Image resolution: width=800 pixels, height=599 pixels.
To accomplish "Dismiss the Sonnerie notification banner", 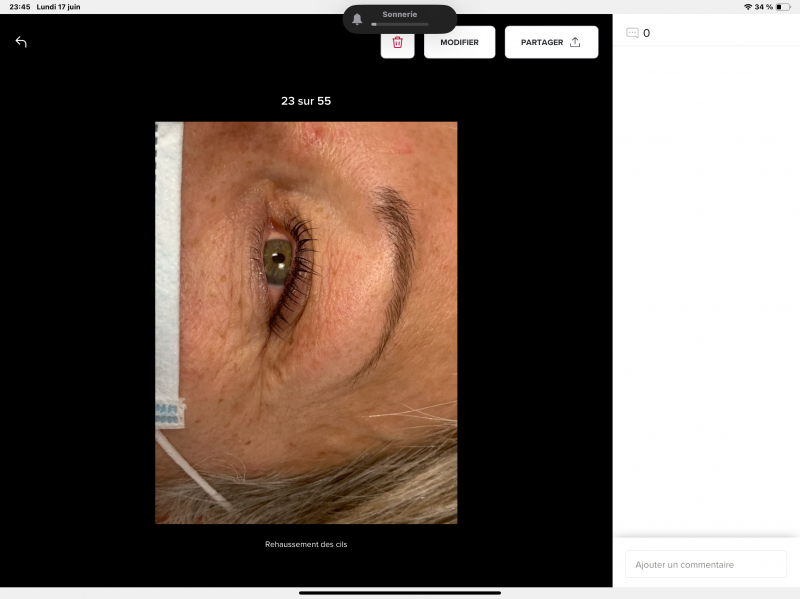I will click(400, 16).
